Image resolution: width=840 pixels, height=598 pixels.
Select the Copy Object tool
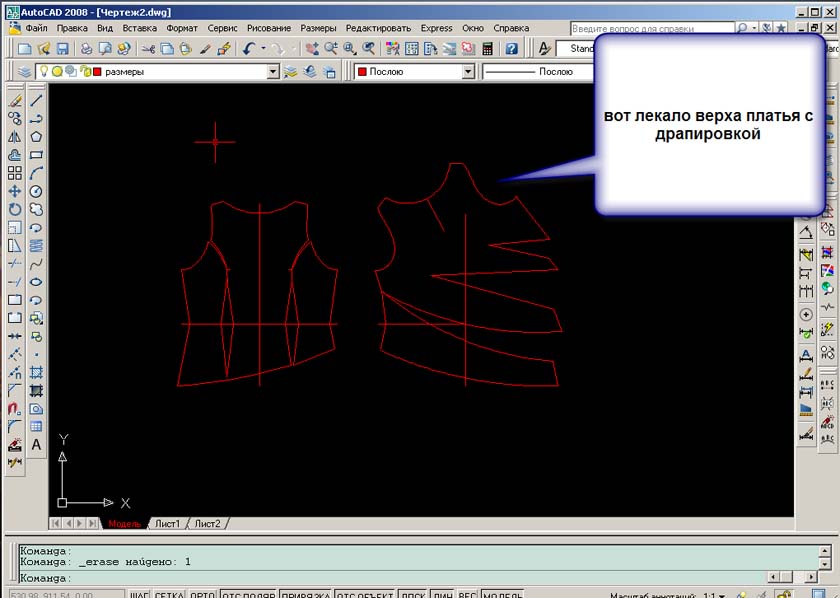15,118
